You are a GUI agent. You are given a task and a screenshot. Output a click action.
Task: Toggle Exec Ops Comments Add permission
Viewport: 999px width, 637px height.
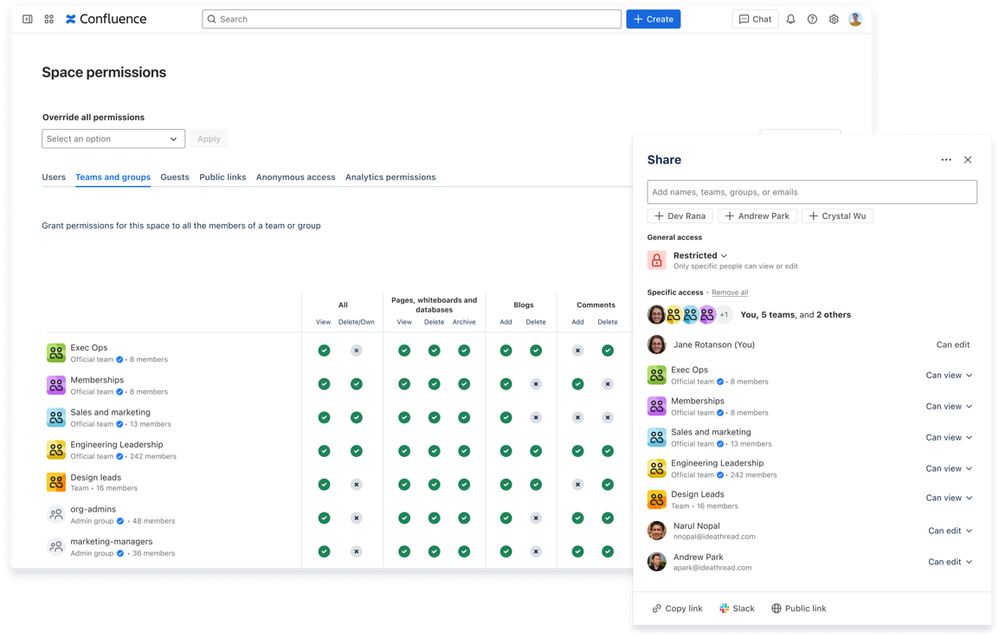(577, 350)
